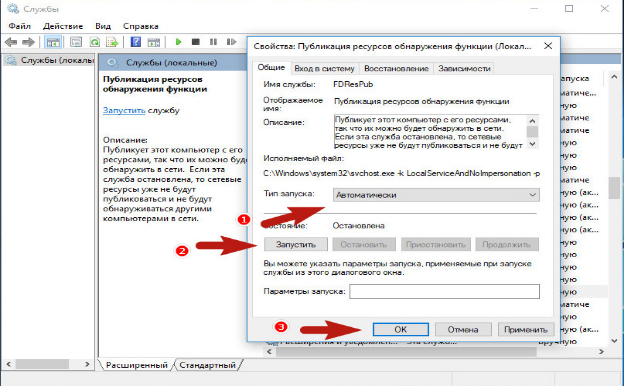Image resolution: width=624 pixels, height=386 pixels.
Task: Switch to the Восстановление tab
Action: (396, 68)
